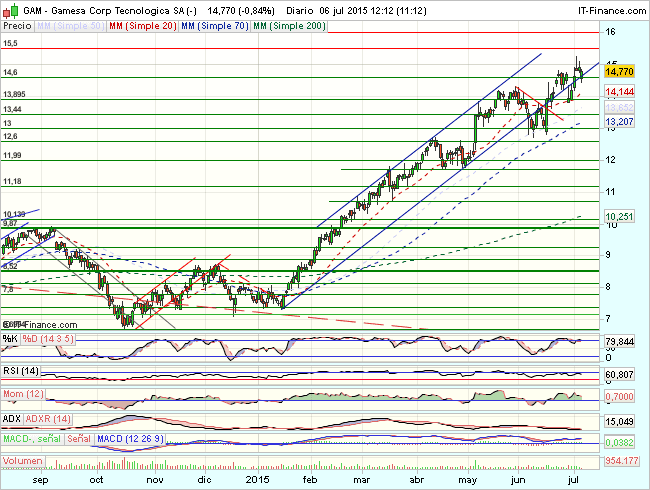Click the 60,807 RSI value
Image resolution: width=650 pixels, height=490 pixels.
[619, 375]
